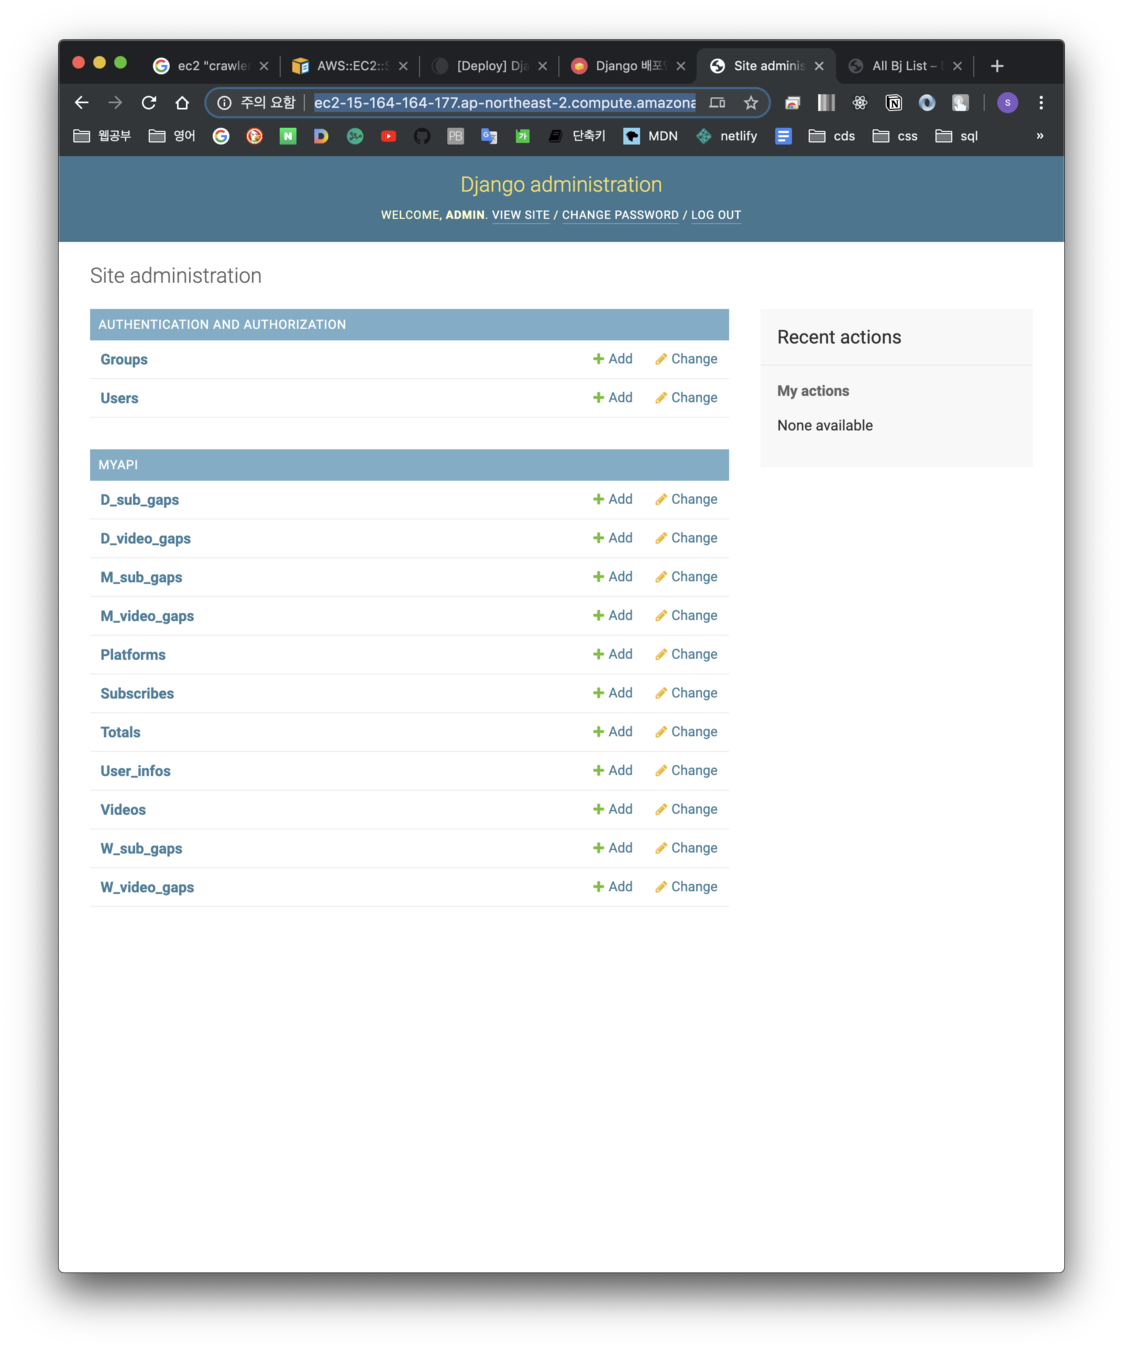Open the 웹공부 bookmark folder
The width and height of the screenshot is (1123, 1350).
click(102, 136)
